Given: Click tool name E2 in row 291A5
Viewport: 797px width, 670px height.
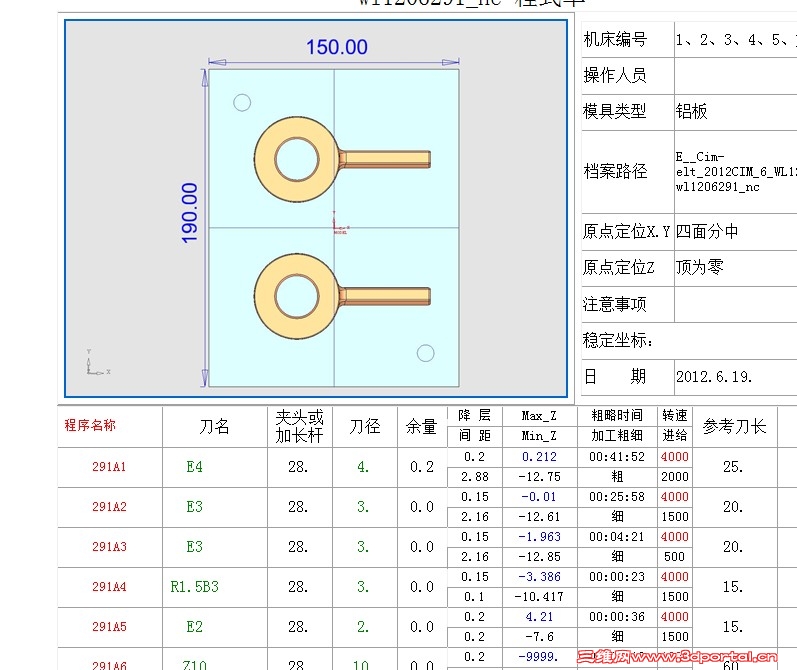Looking at the screenshot, I should pos(195,627).
